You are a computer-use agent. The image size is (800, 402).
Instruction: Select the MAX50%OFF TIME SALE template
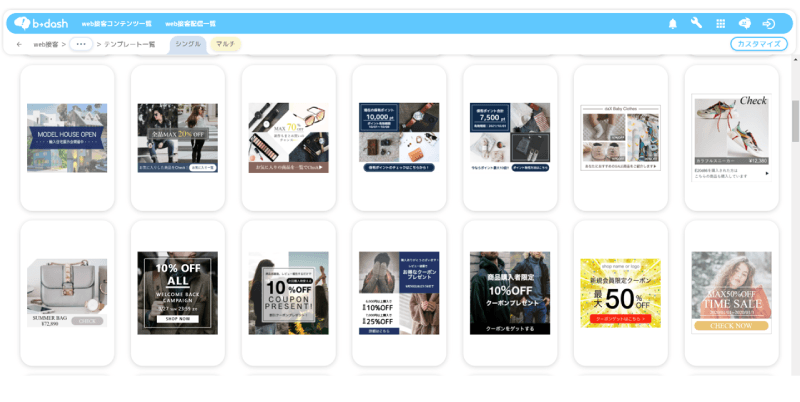(731, 293)
